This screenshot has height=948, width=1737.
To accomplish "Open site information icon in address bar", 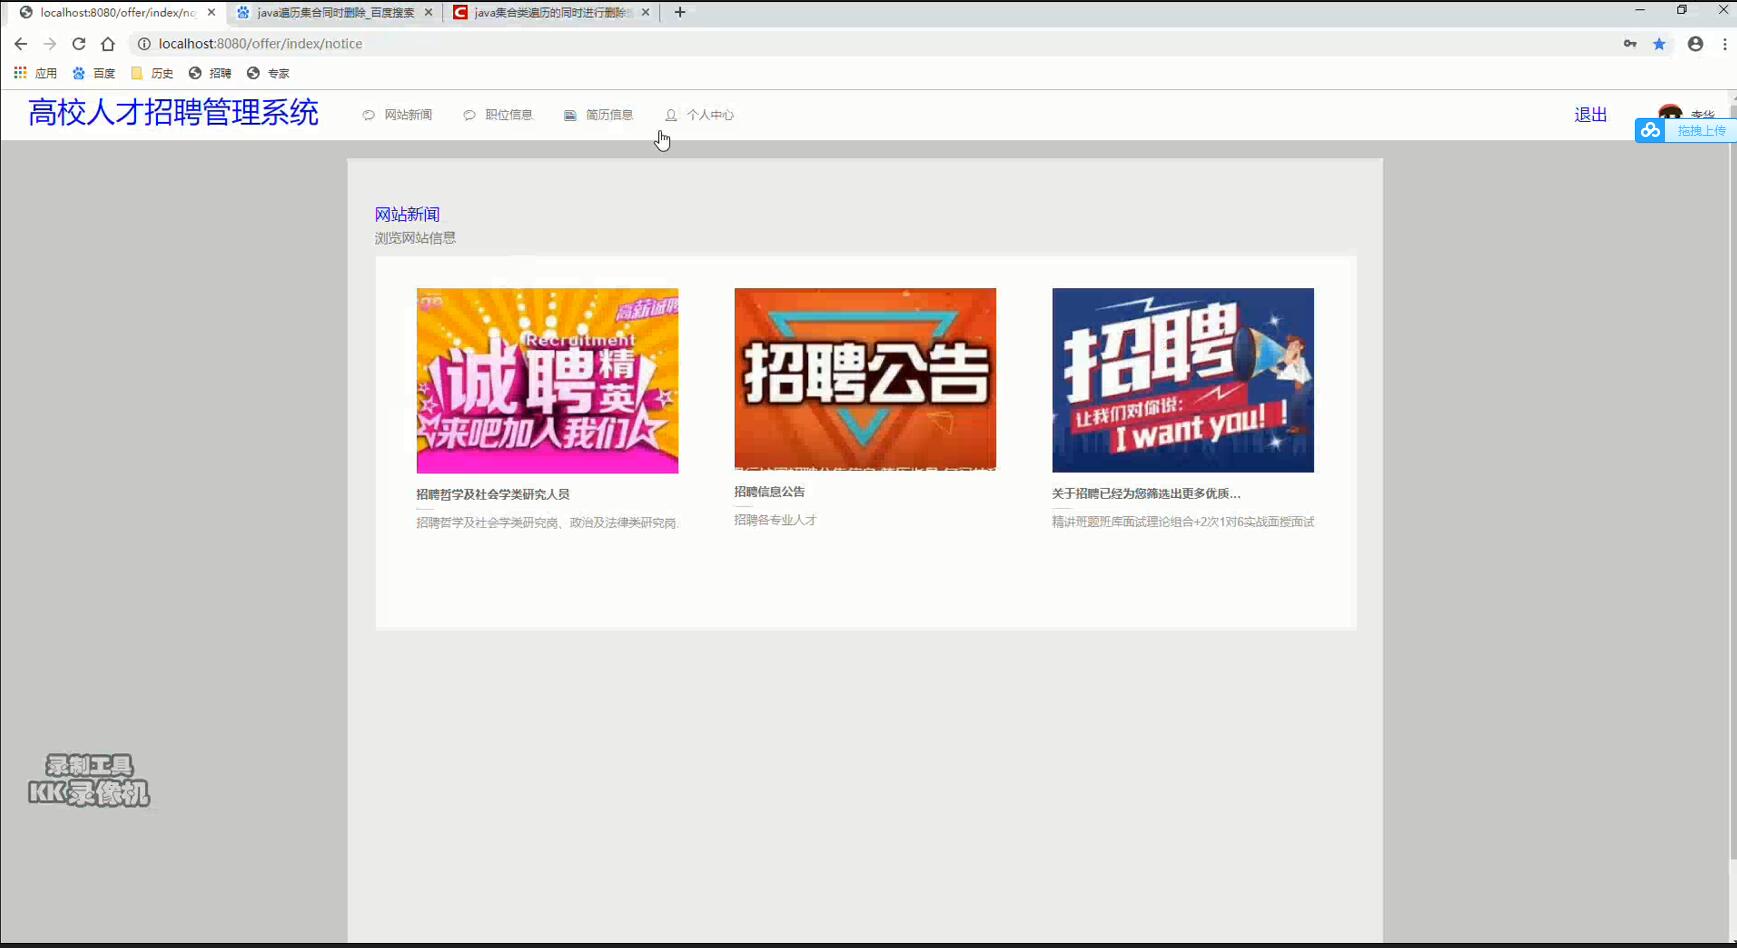I will (x=144, y=44).
